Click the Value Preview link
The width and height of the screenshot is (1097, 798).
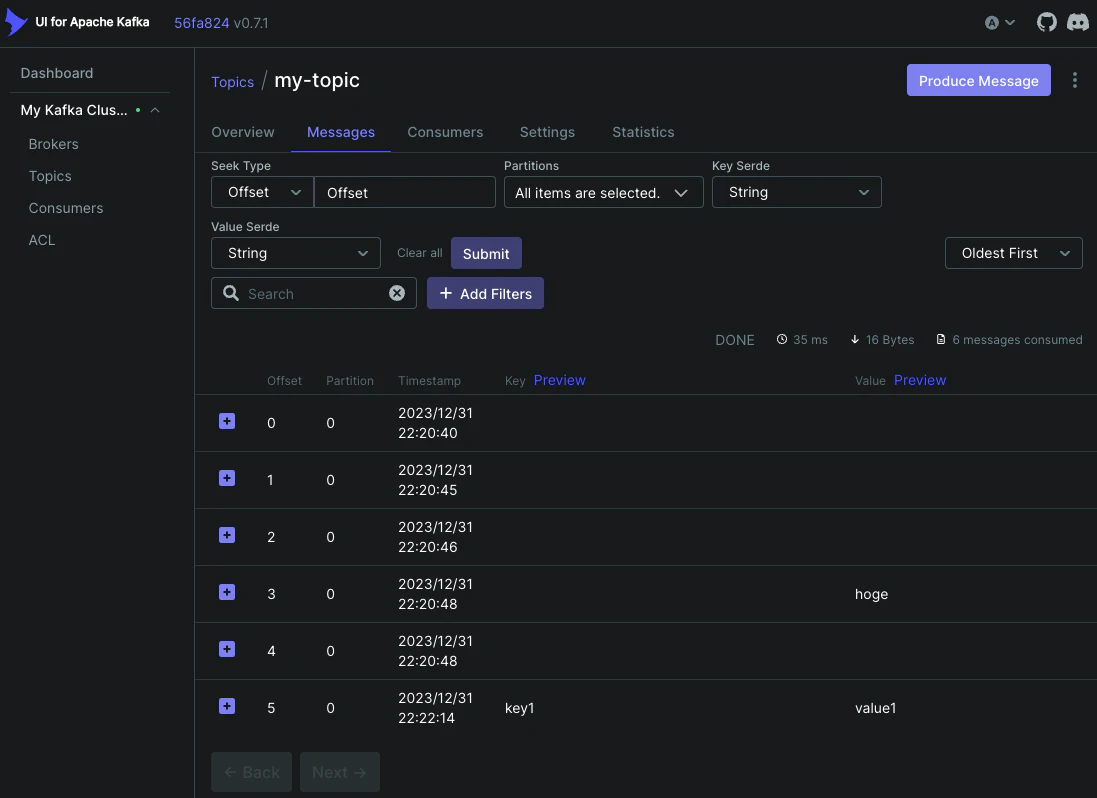click(x=919, y=380)
